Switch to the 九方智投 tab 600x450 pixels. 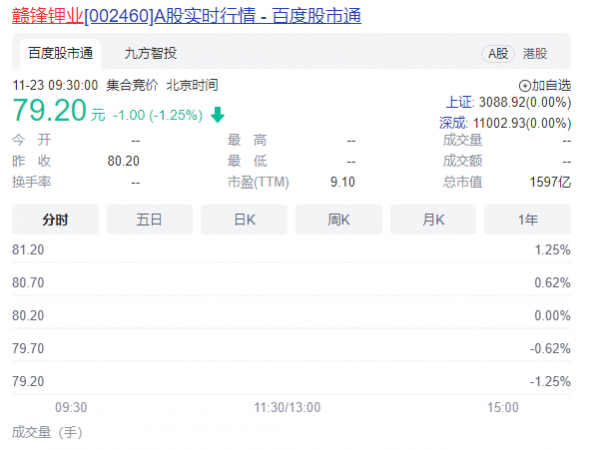(150, 53)
